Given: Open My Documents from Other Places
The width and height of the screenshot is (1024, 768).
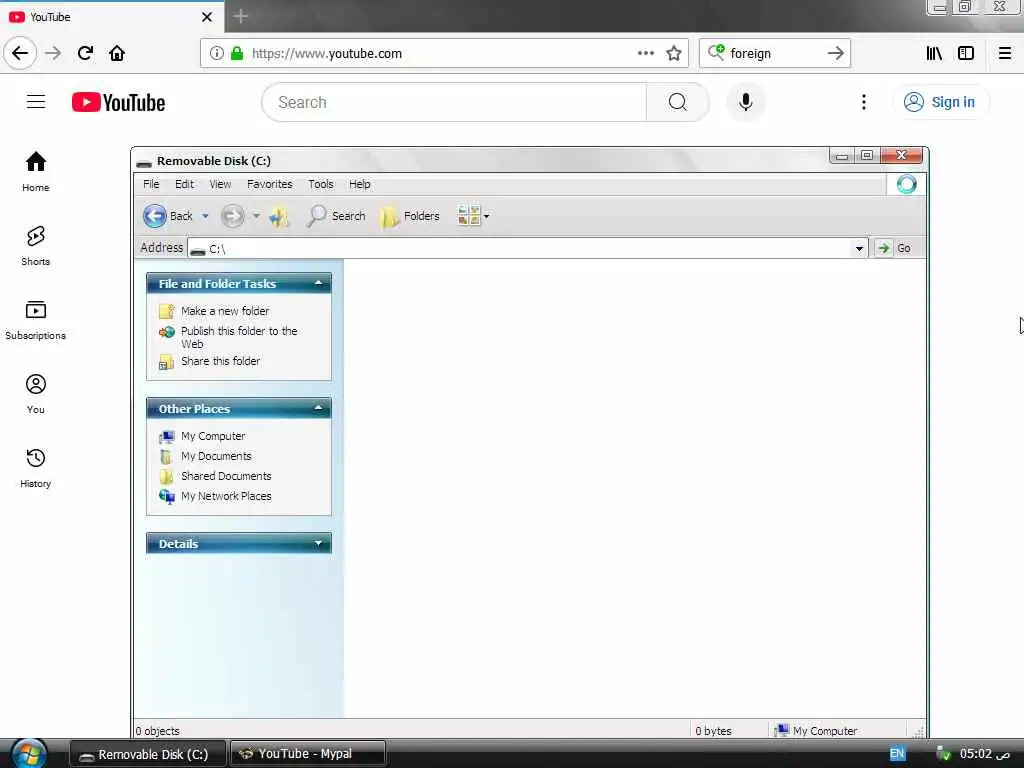Looking at the screenshot, I should coord(216,456).
